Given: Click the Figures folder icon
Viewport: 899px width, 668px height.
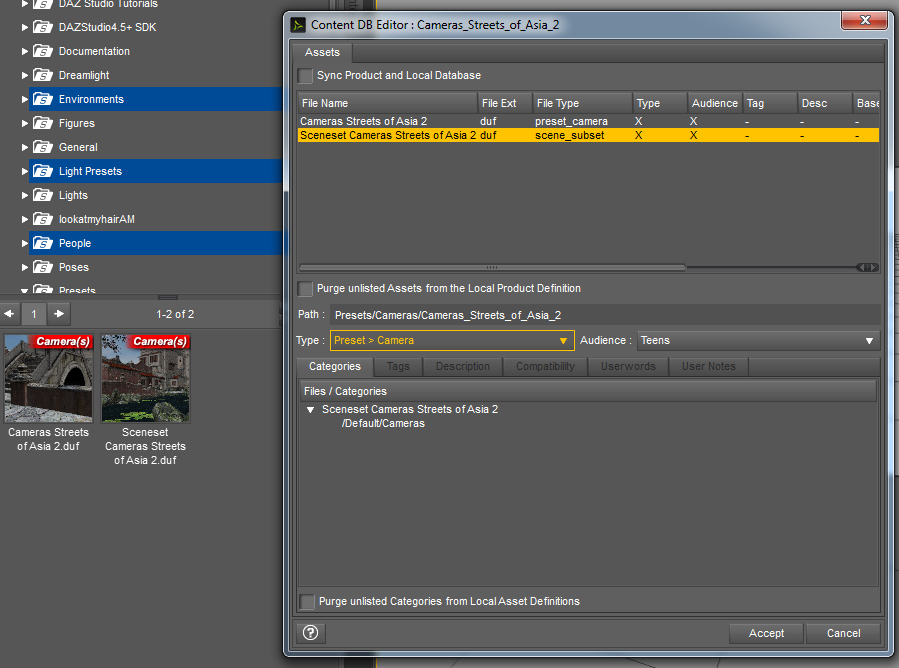Looking at the screenshot, I should (x=43, y=123).
